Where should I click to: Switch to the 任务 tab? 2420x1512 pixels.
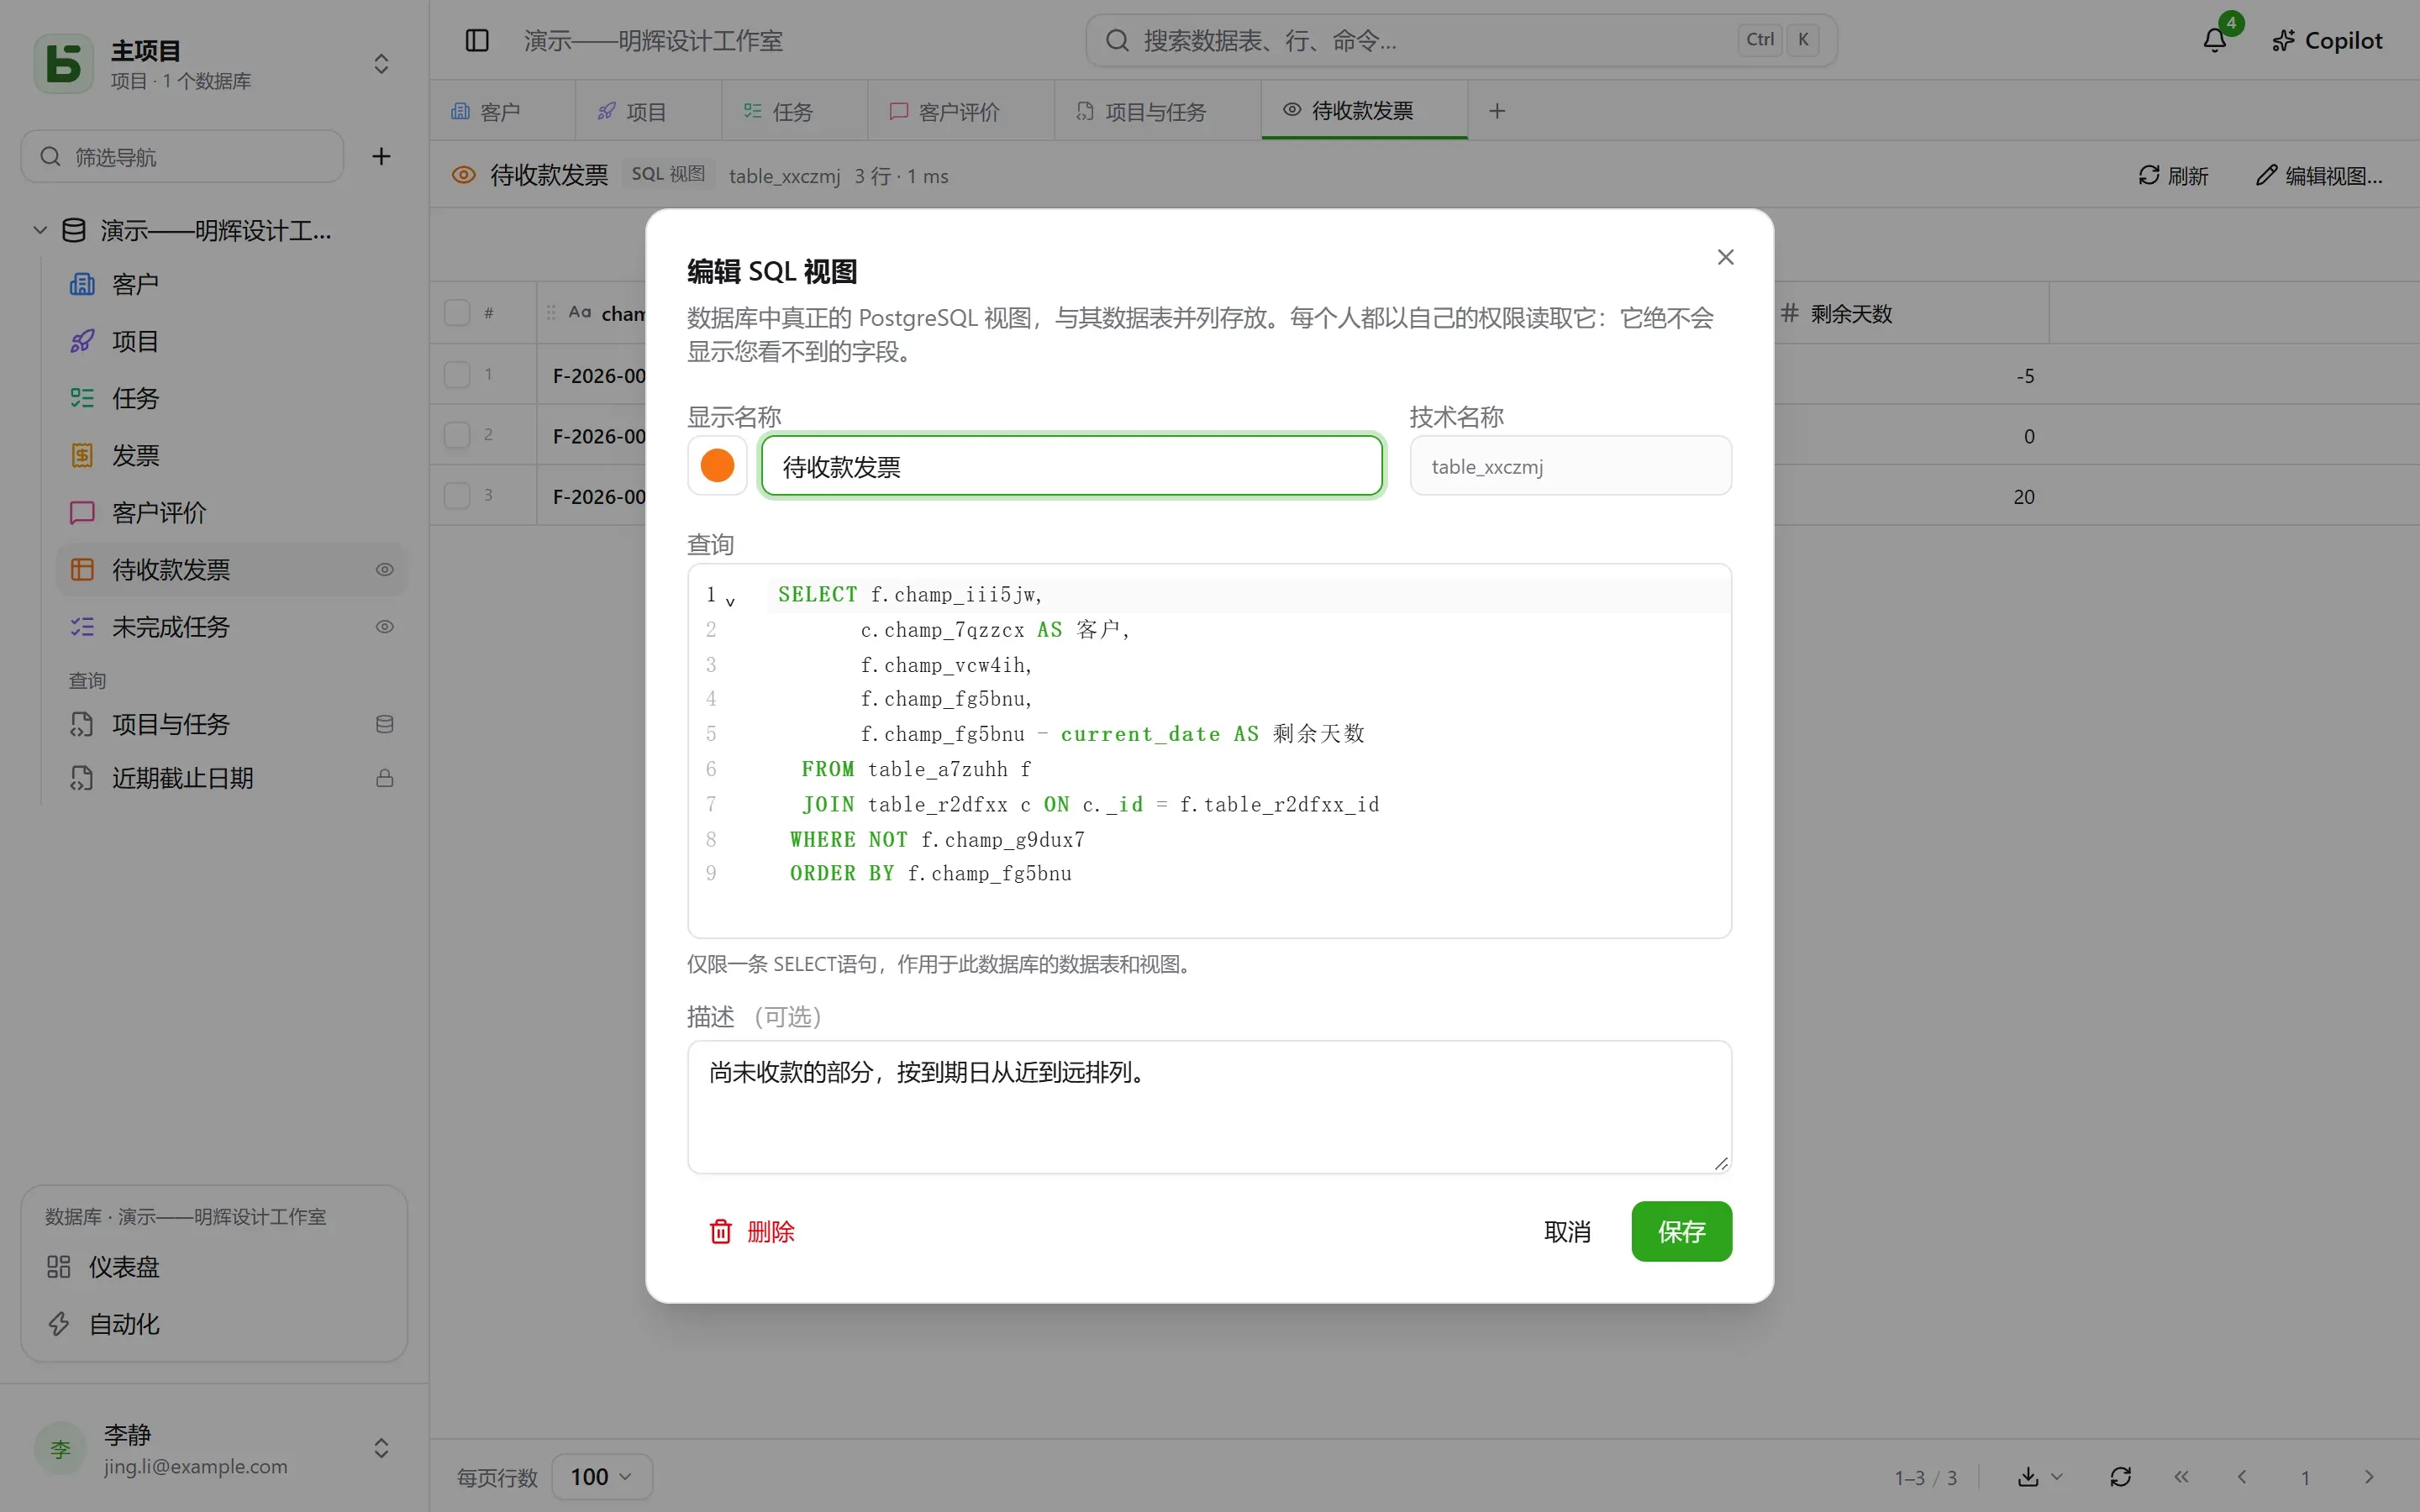pyautogui.click(x=794, y=111)
